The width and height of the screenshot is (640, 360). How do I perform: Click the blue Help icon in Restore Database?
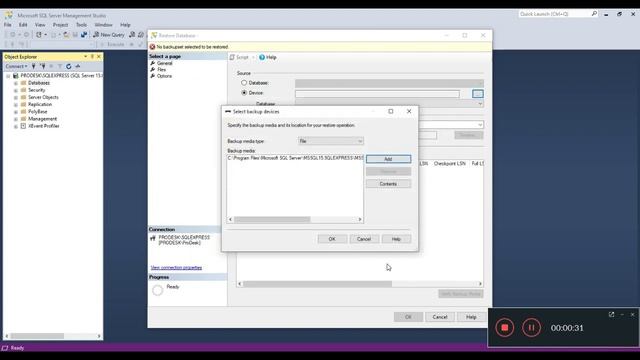262,58
